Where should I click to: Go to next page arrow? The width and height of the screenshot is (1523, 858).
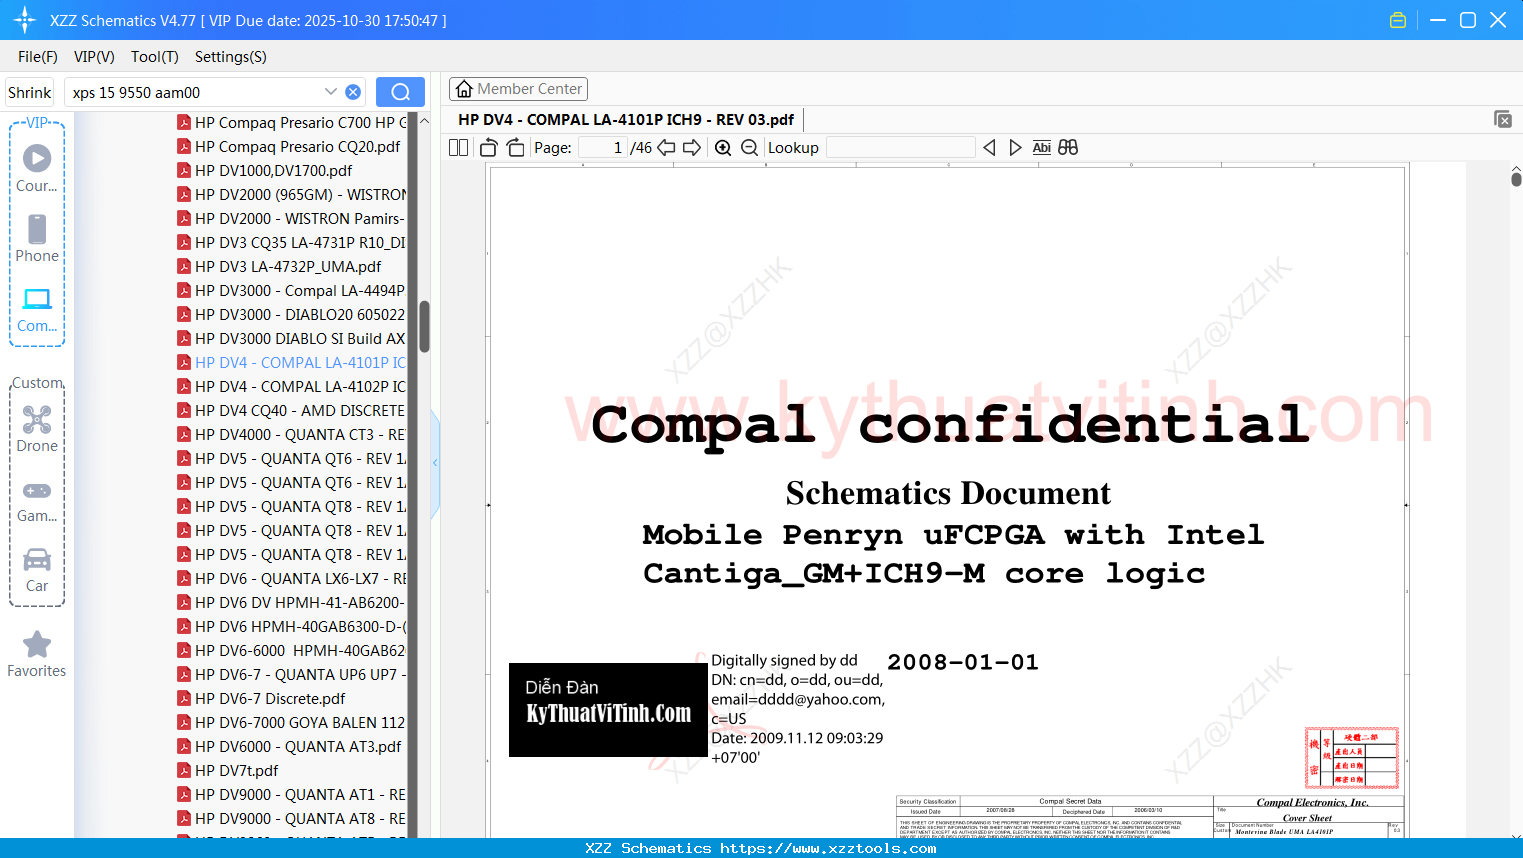click(692, 147)
